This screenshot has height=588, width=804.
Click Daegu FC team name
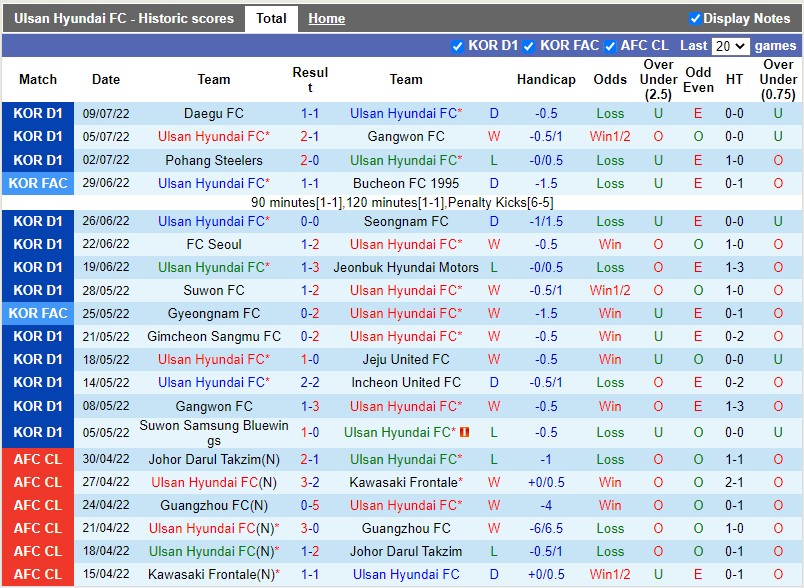tap(214, 113)
